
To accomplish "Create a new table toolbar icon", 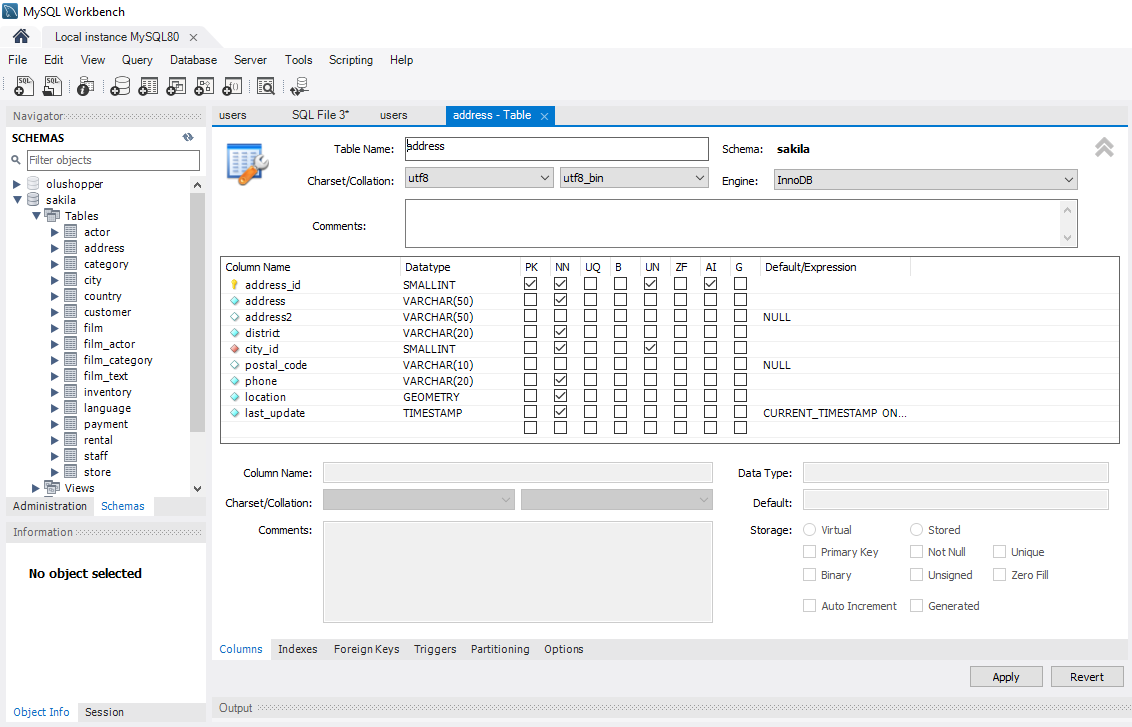I will pos(148,87).
